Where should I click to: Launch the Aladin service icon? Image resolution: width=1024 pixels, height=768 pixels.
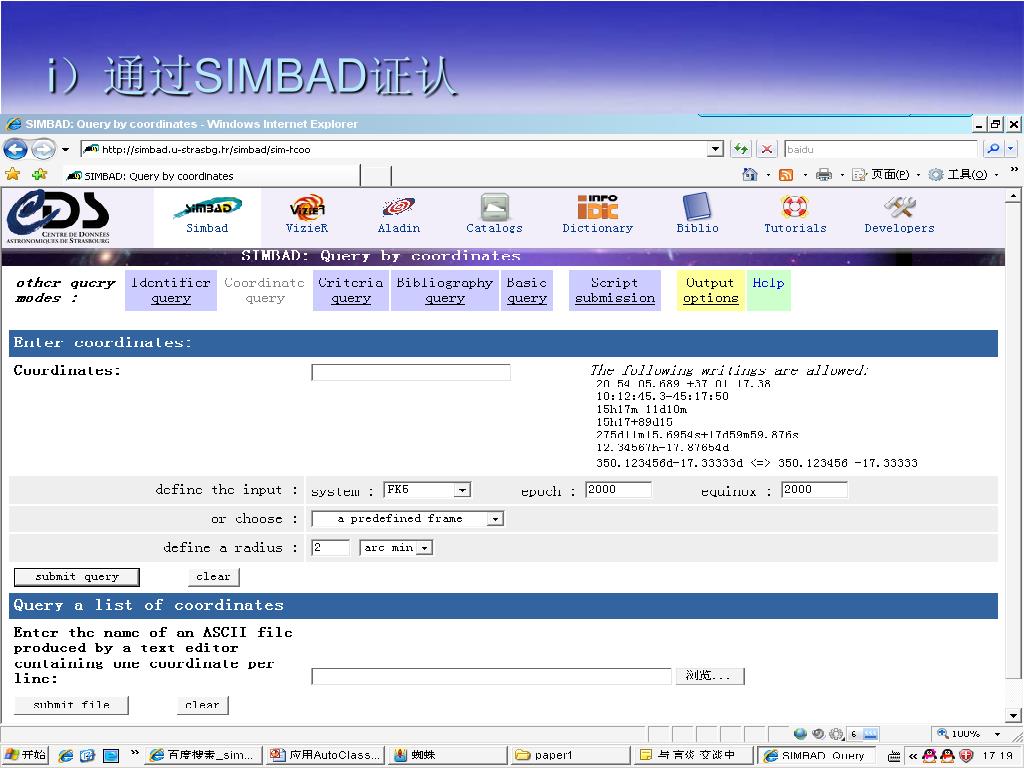(x=398, y=215)
